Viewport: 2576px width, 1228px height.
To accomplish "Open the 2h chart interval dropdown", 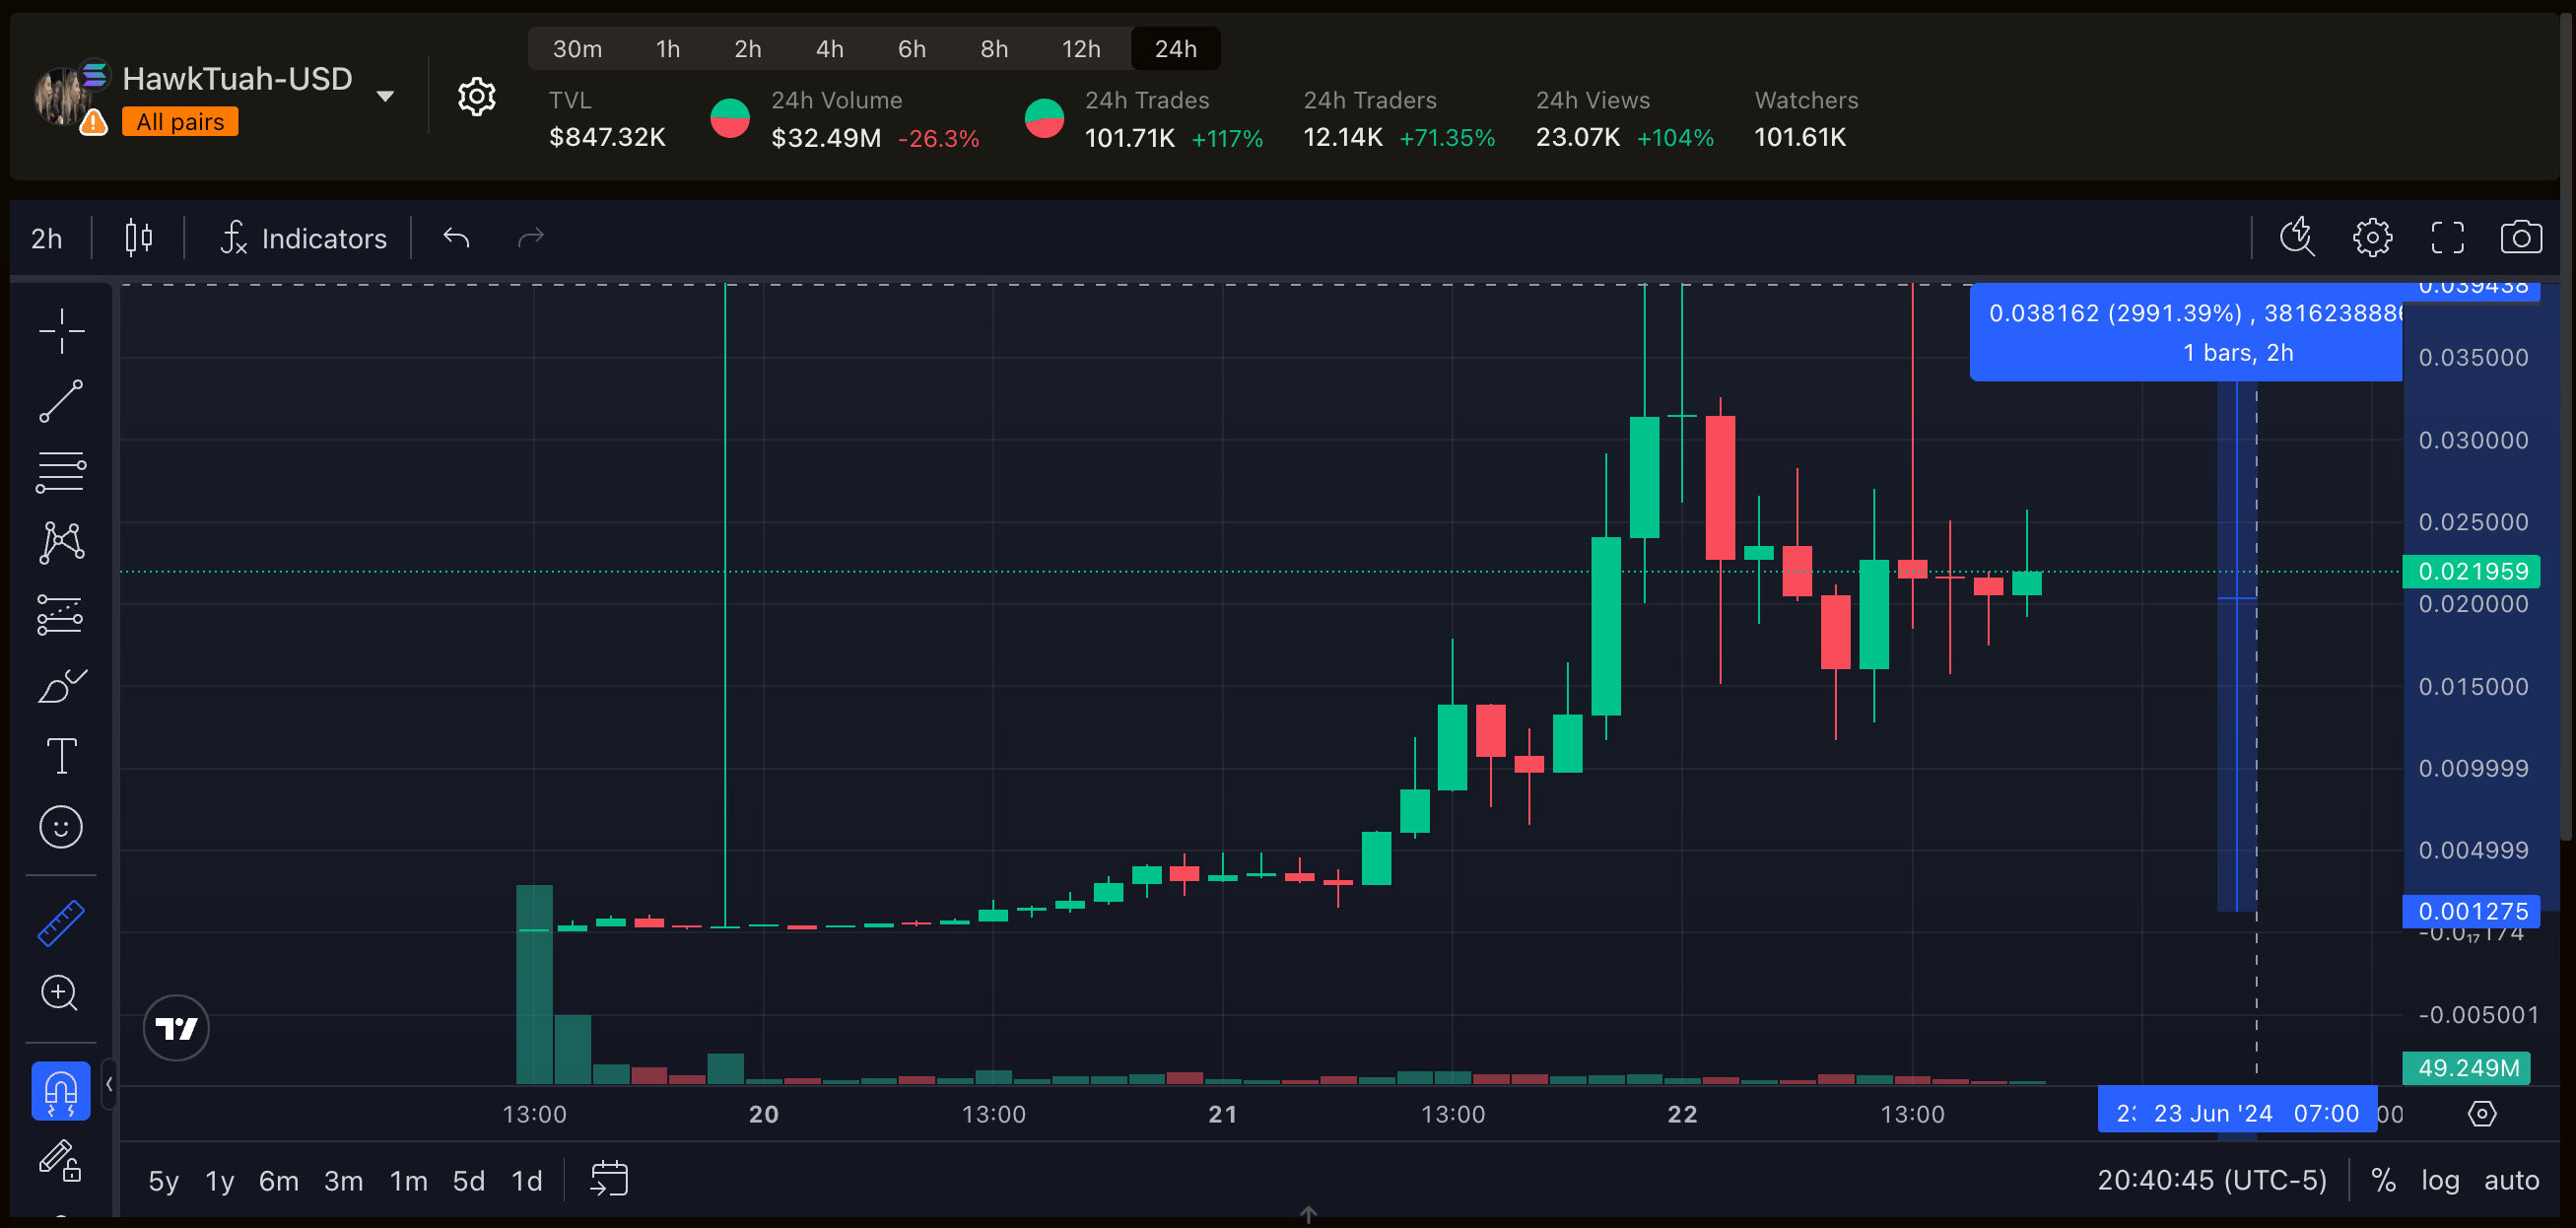I will tap(46, 238).
